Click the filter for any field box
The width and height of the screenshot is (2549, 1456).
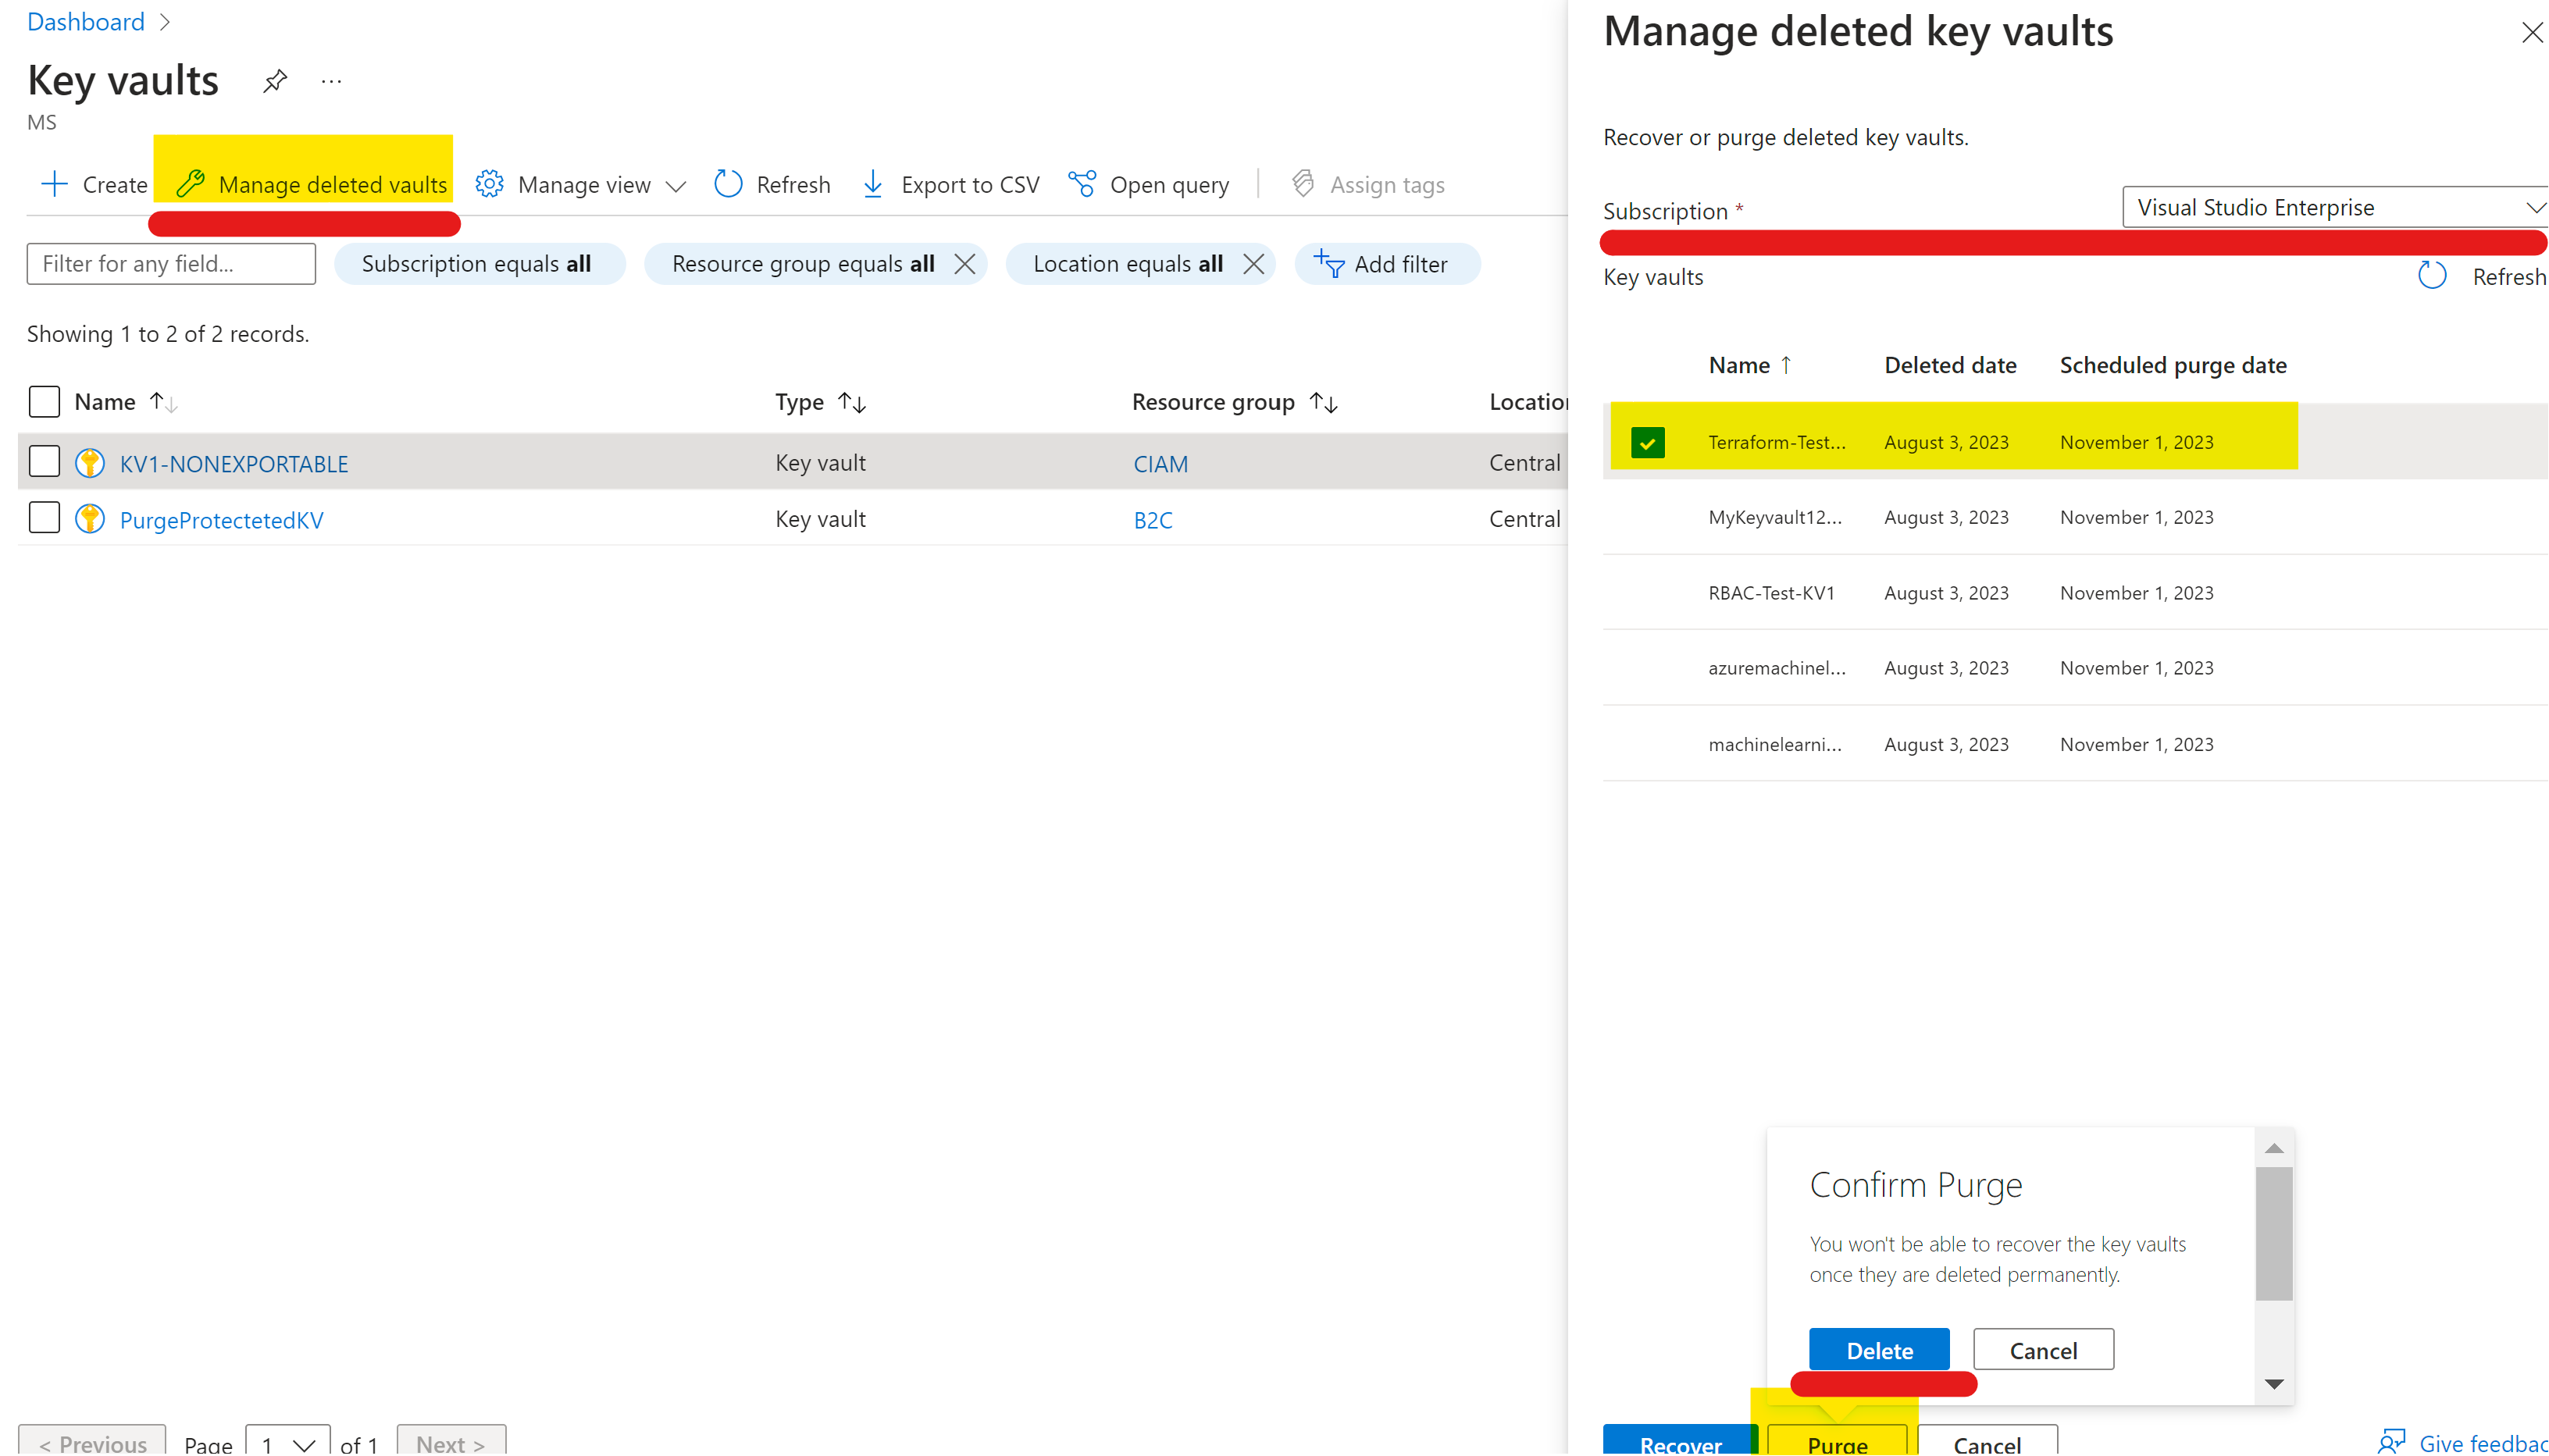[170, 263]
